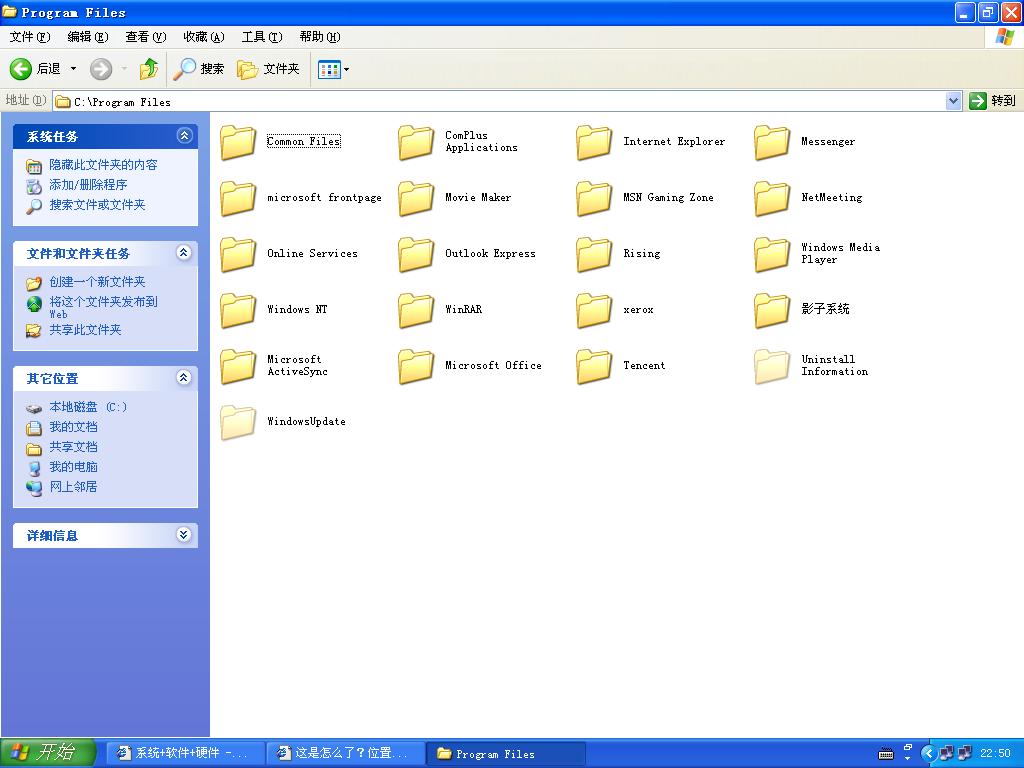Image resolution: width=1024 pixels, height=768 pixels.
Task: Collapse File and Folder Tasks (文件和文件夹任务) panel
Action: click(x=184, y=253)
